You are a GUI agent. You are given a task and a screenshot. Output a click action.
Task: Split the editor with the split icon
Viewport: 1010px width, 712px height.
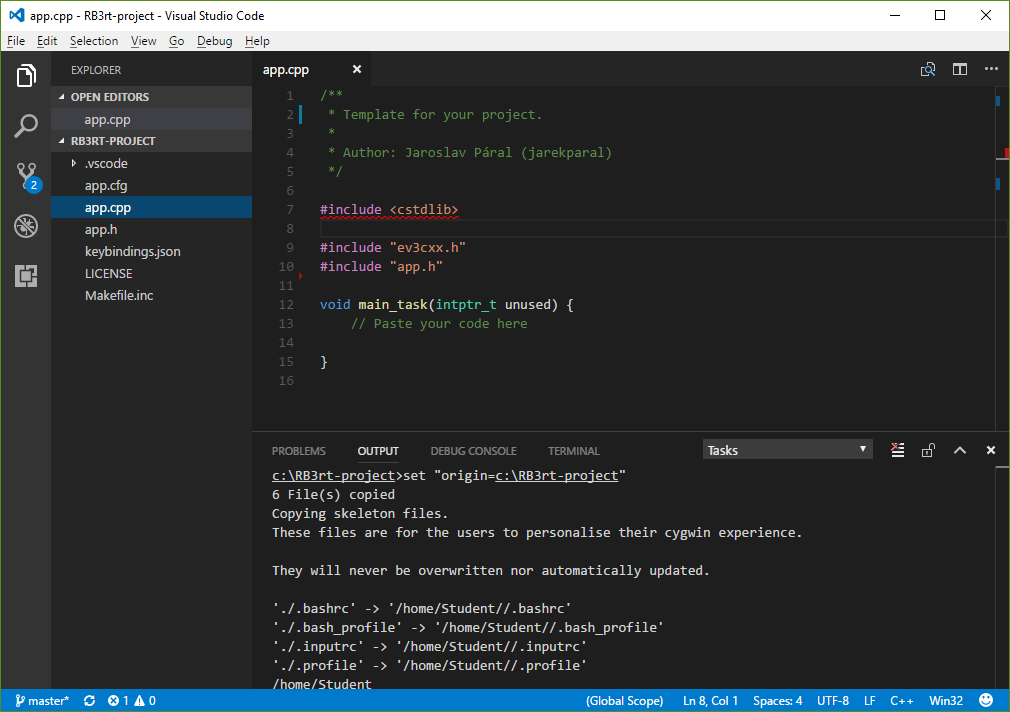tap(960, 70)
